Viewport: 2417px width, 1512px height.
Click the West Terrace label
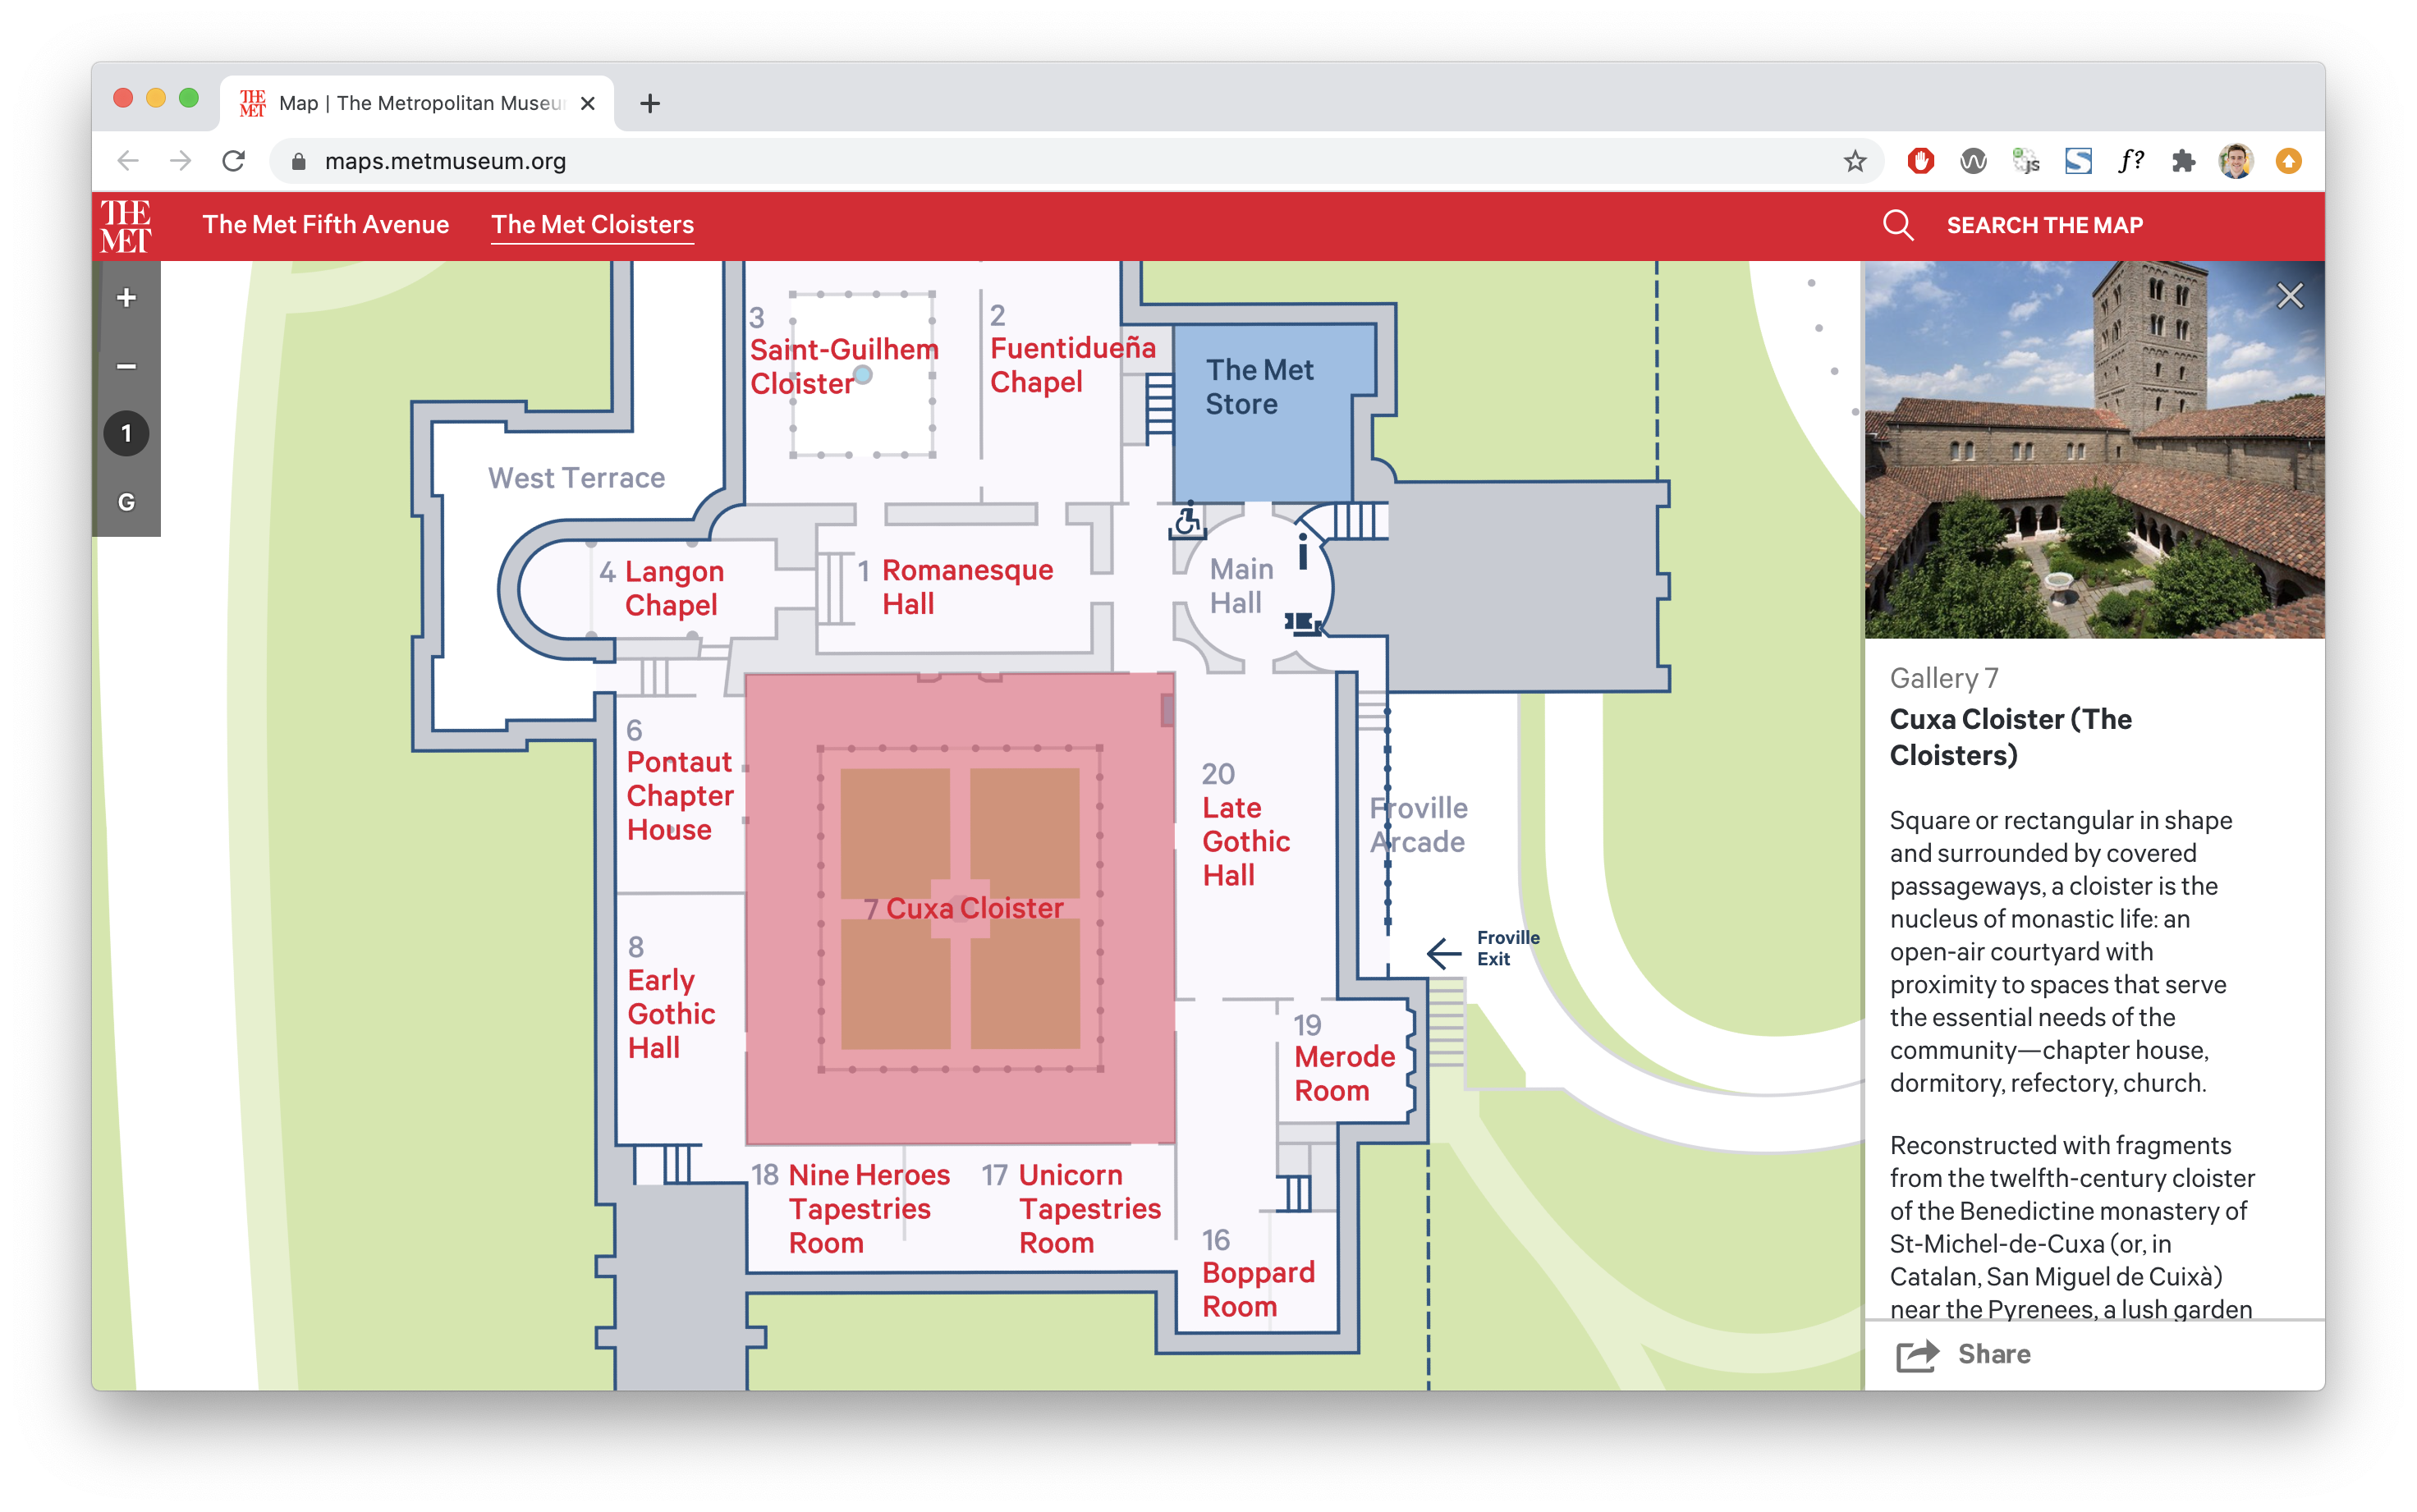pos(576,478)
